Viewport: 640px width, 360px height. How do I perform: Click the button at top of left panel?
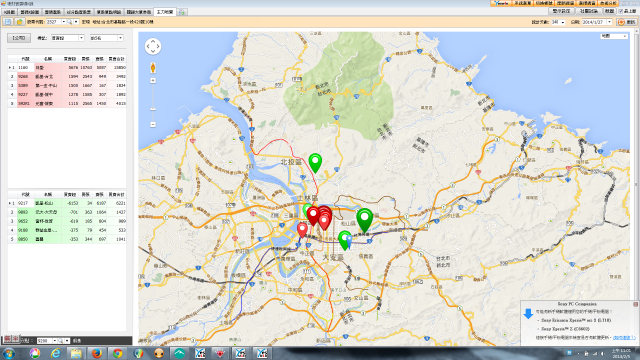point(19,38)
